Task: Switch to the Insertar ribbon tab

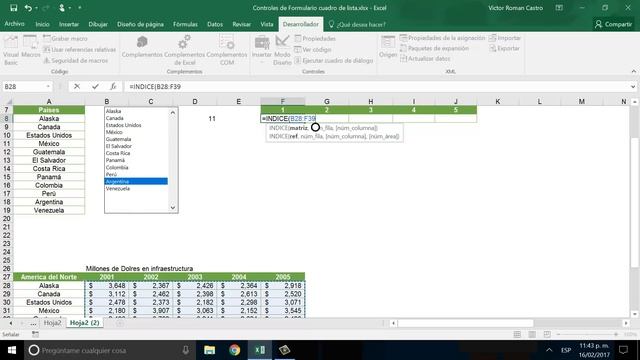Action: [x=69, y=24]
